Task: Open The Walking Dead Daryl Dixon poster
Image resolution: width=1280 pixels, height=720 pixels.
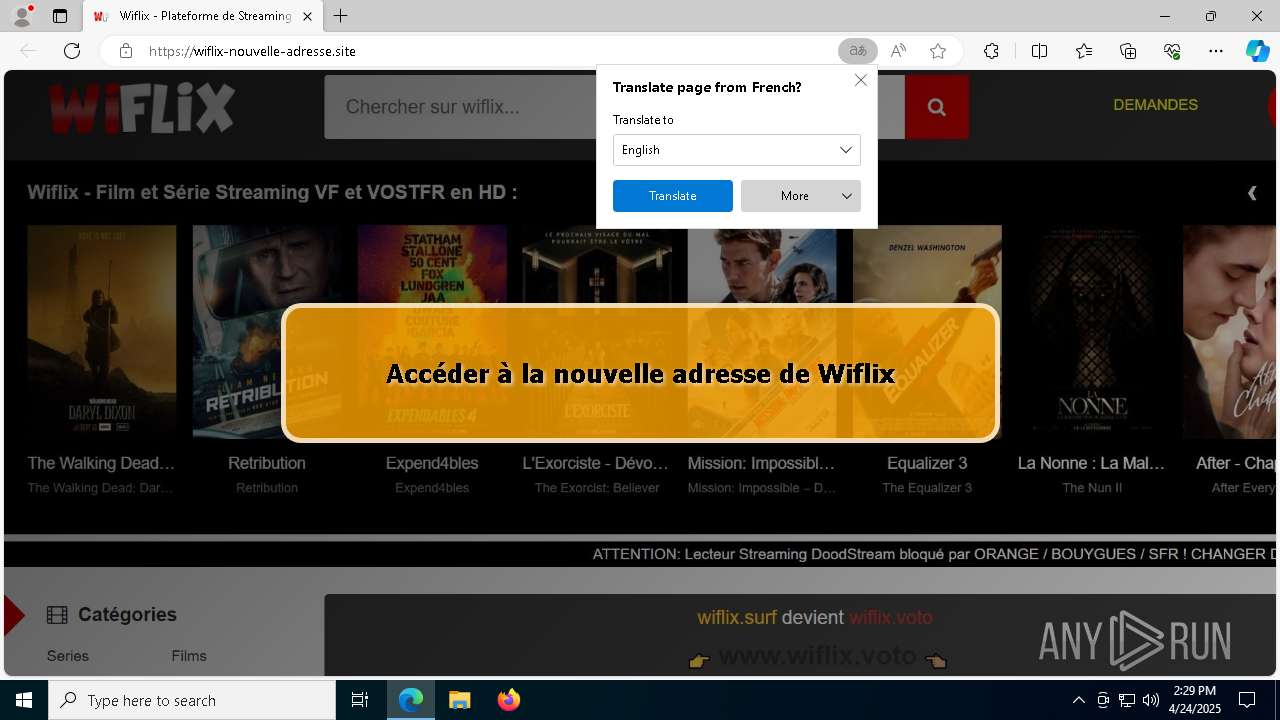Action: [102, 332]
